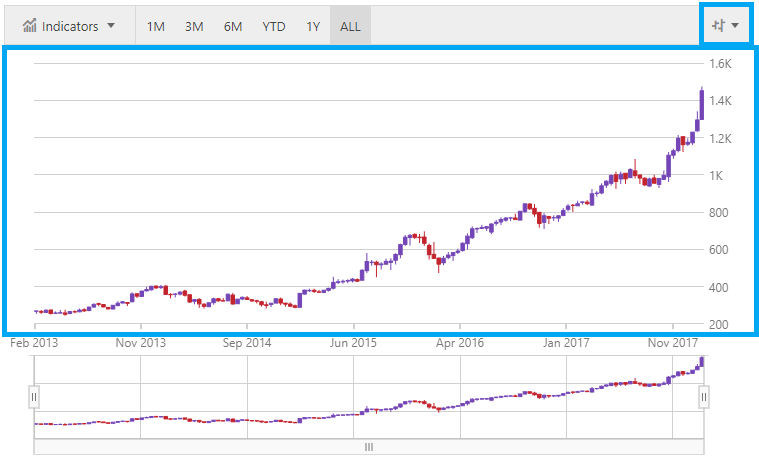Expand the Indicators dropdown arrow
This screenshot has width=759, height=460.
click(111, 26)
